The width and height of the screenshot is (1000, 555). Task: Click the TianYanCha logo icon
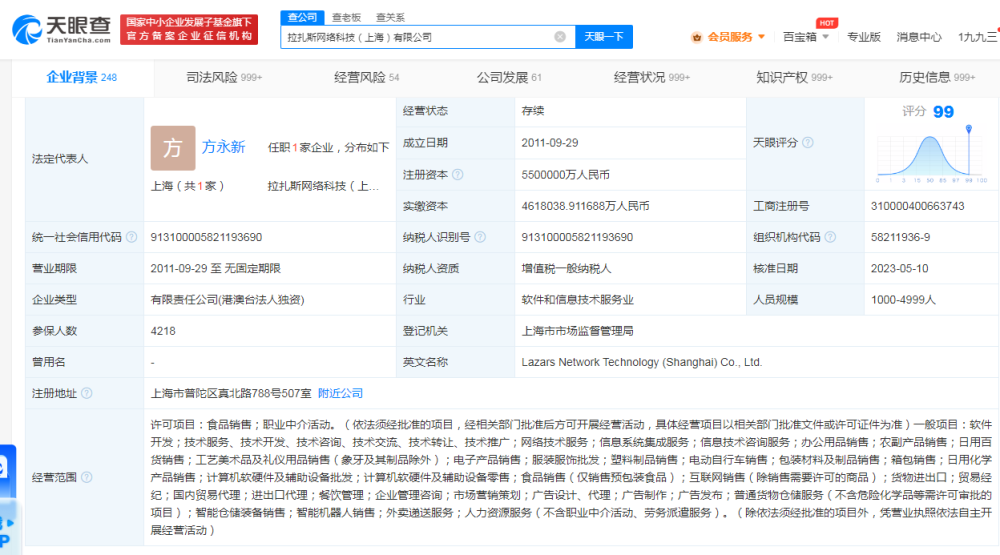point(27,29)
